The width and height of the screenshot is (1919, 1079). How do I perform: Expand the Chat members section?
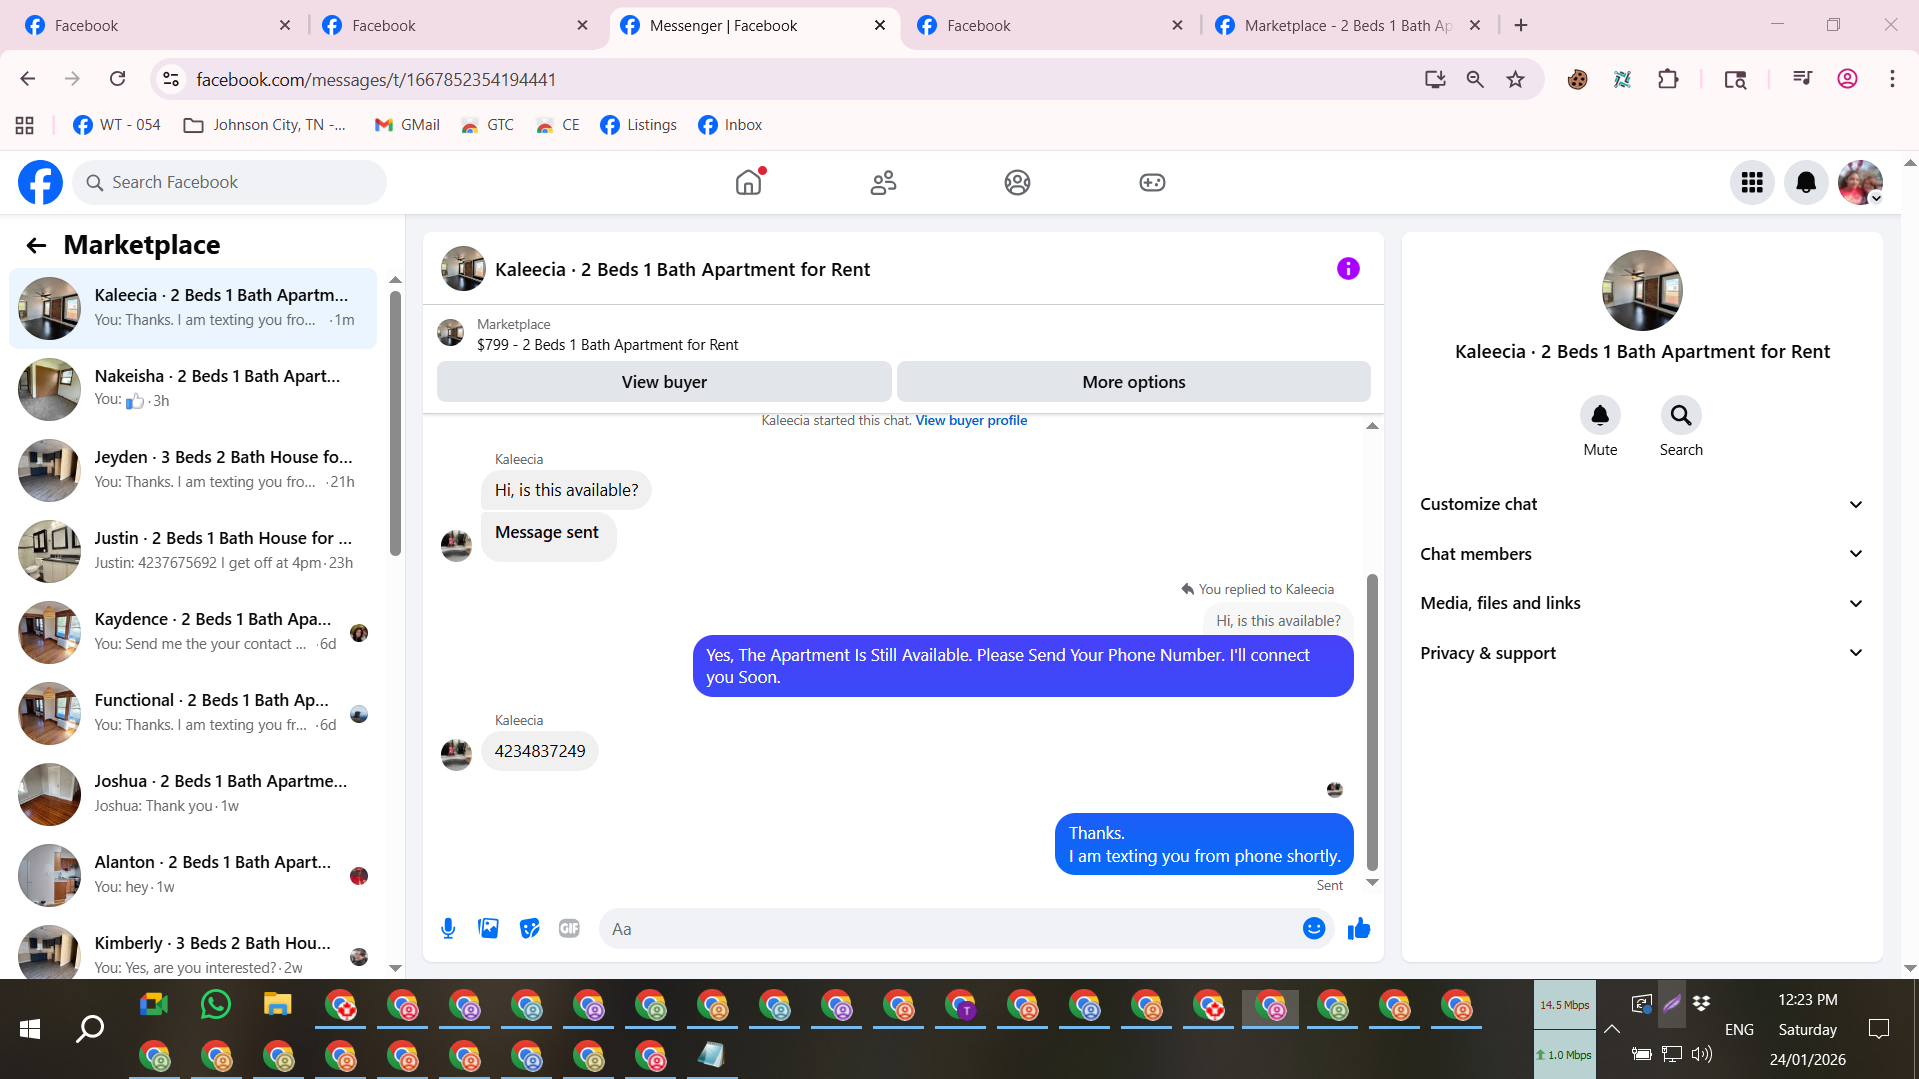[1641, 554]
